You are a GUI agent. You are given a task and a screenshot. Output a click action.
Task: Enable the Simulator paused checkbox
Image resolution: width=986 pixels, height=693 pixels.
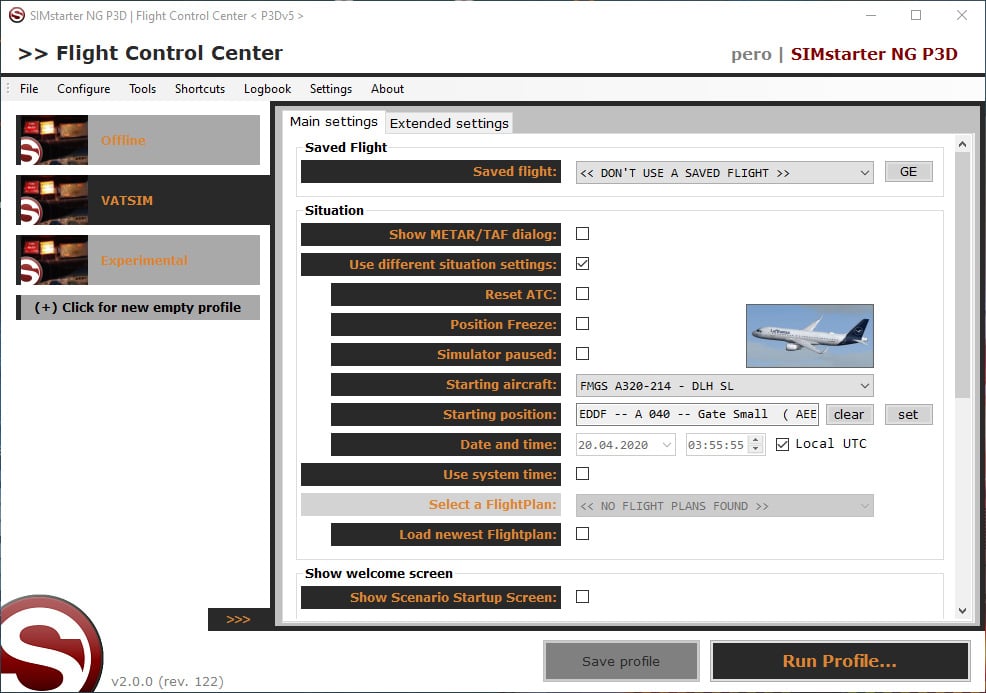(x=582, y=354)
